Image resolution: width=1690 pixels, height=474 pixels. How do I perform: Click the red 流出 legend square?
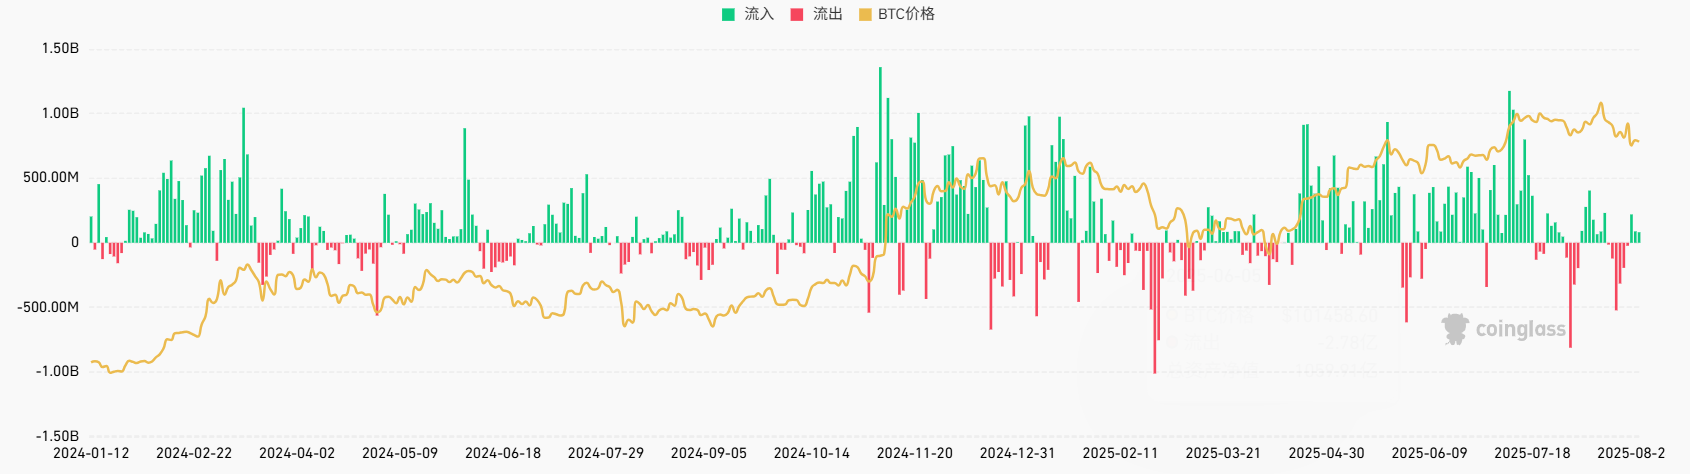click(x=797, y=14)
